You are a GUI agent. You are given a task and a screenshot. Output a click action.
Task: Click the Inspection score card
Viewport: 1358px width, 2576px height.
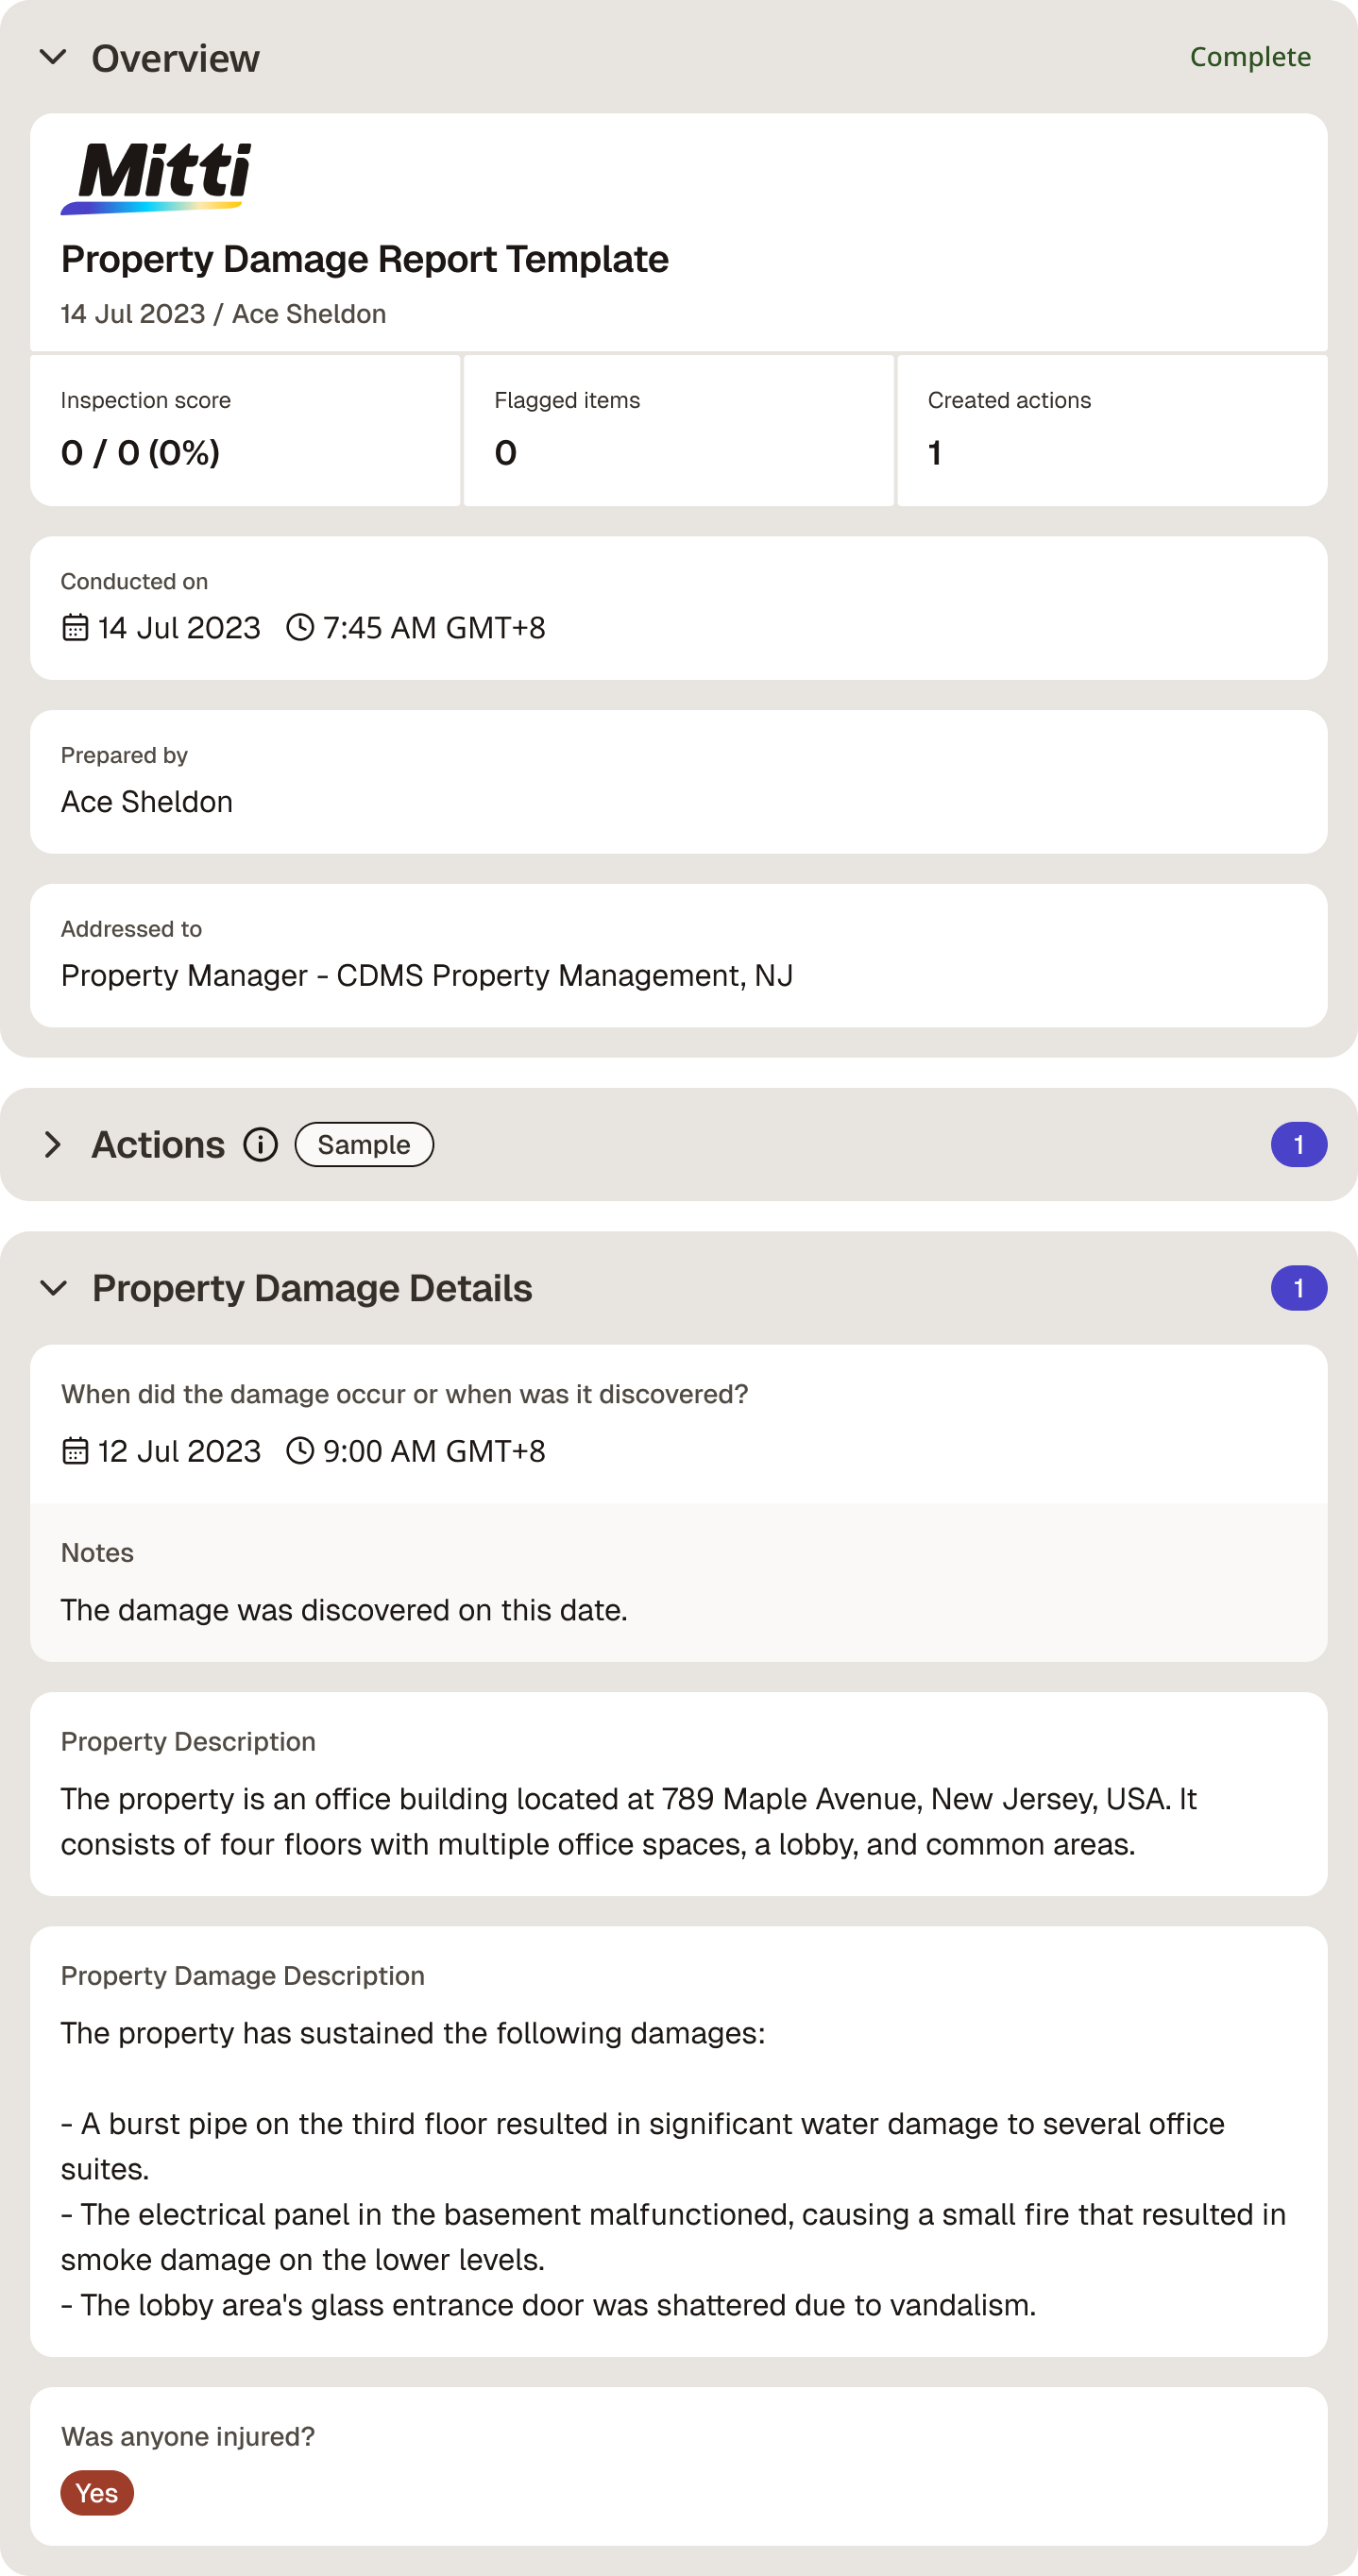(x=245, y=430)
